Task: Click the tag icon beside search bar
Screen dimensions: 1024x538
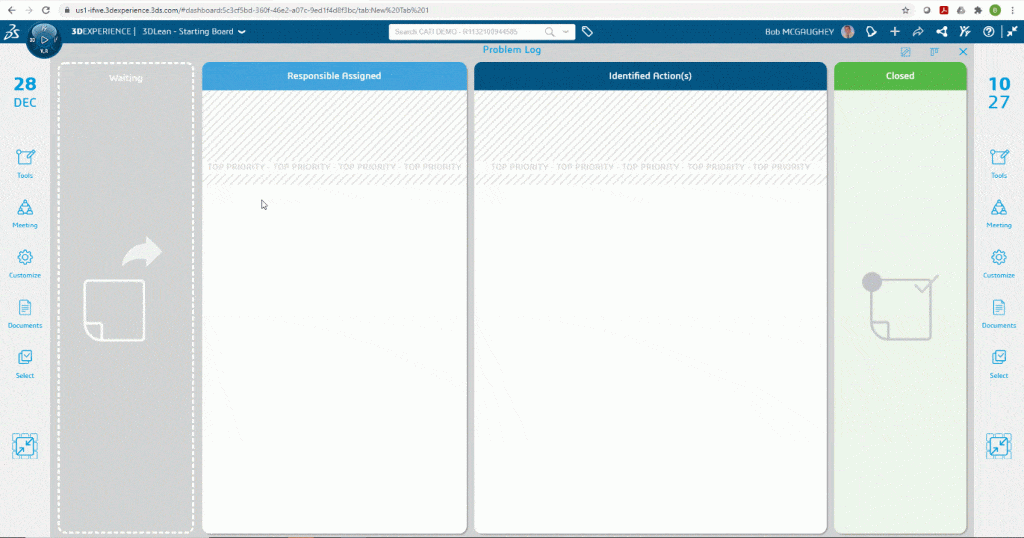Action: [x=588, y=32]
